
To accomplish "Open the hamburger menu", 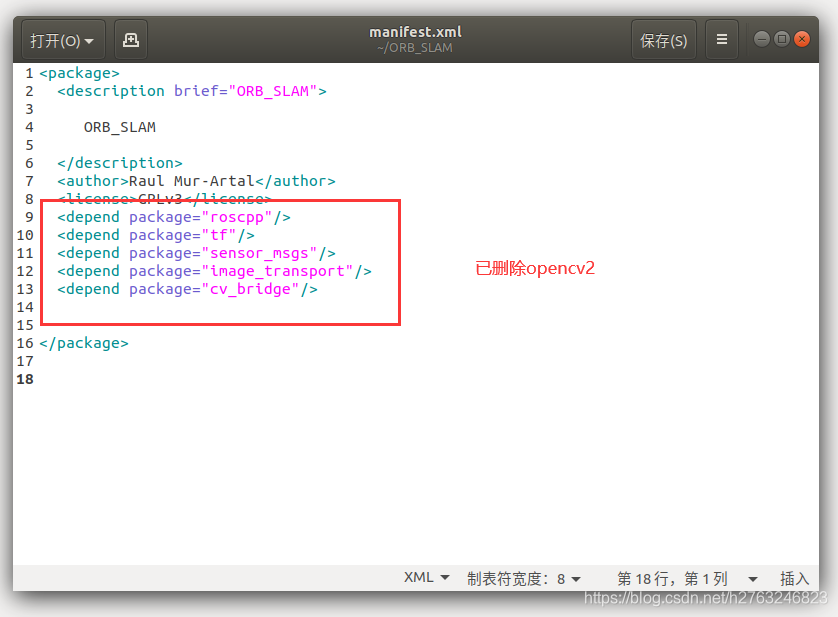I will pos(721,40).
